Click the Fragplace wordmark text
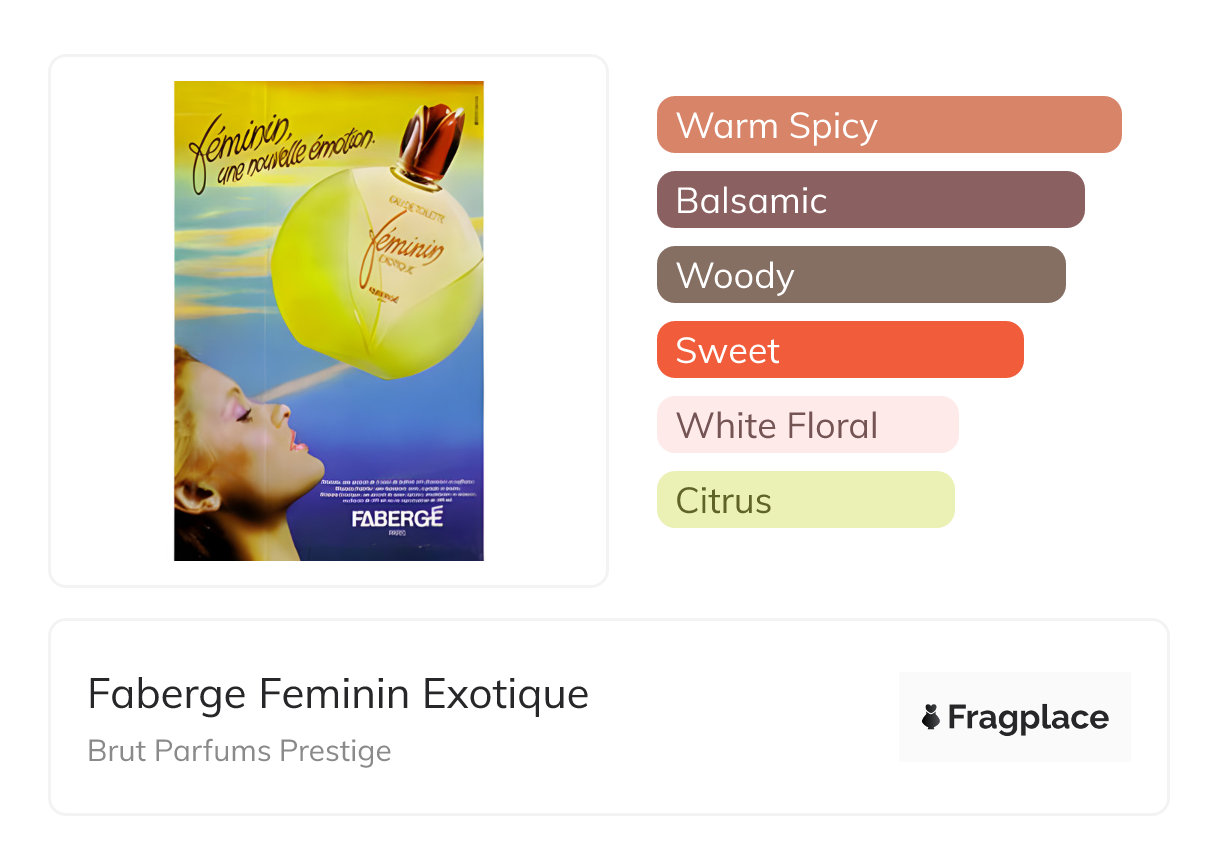This screenshot has width=1218, height=864. click(x=1028, y=717)
